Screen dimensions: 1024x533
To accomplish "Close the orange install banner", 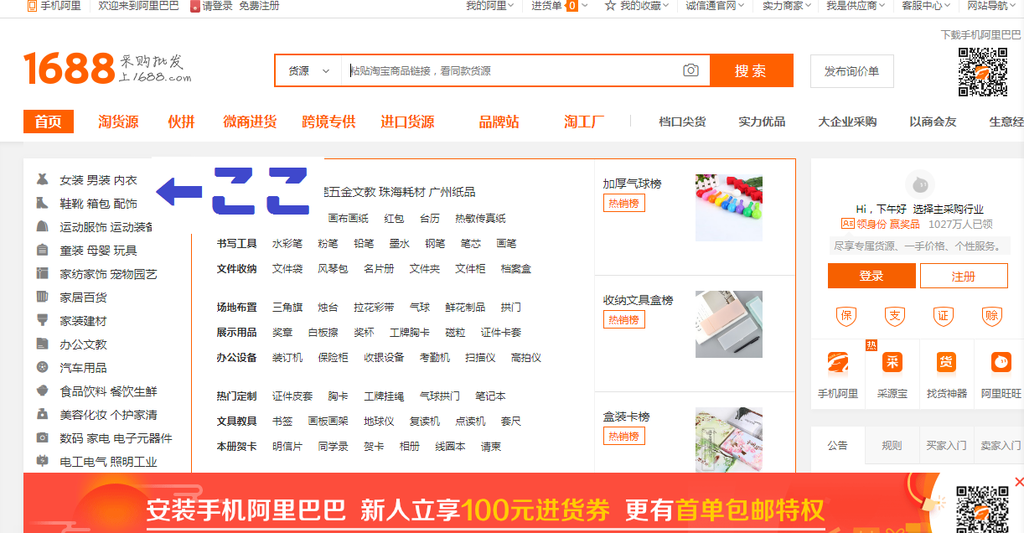I will [x=1019, y=482].
